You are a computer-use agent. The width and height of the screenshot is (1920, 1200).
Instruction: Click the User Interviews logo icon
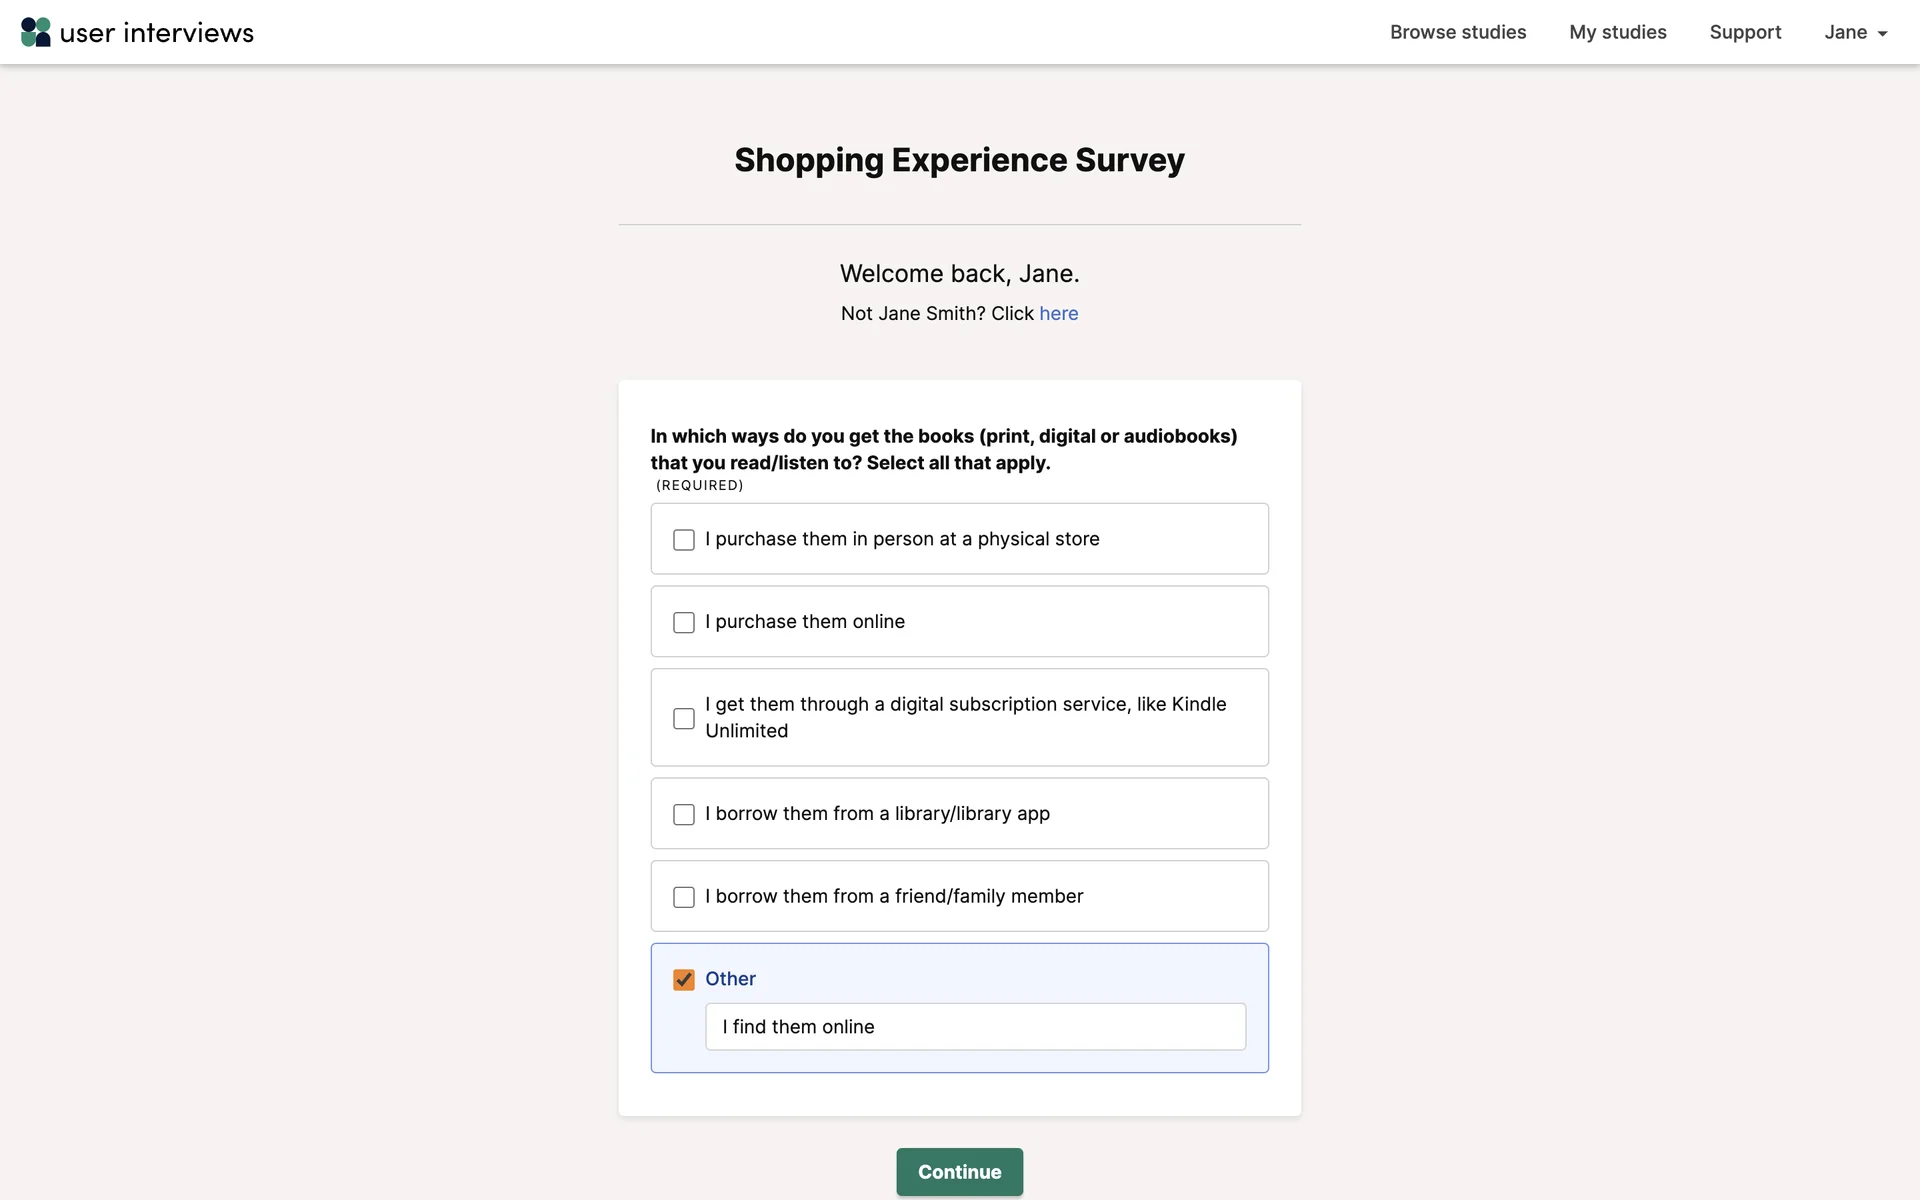coord(36,32)
